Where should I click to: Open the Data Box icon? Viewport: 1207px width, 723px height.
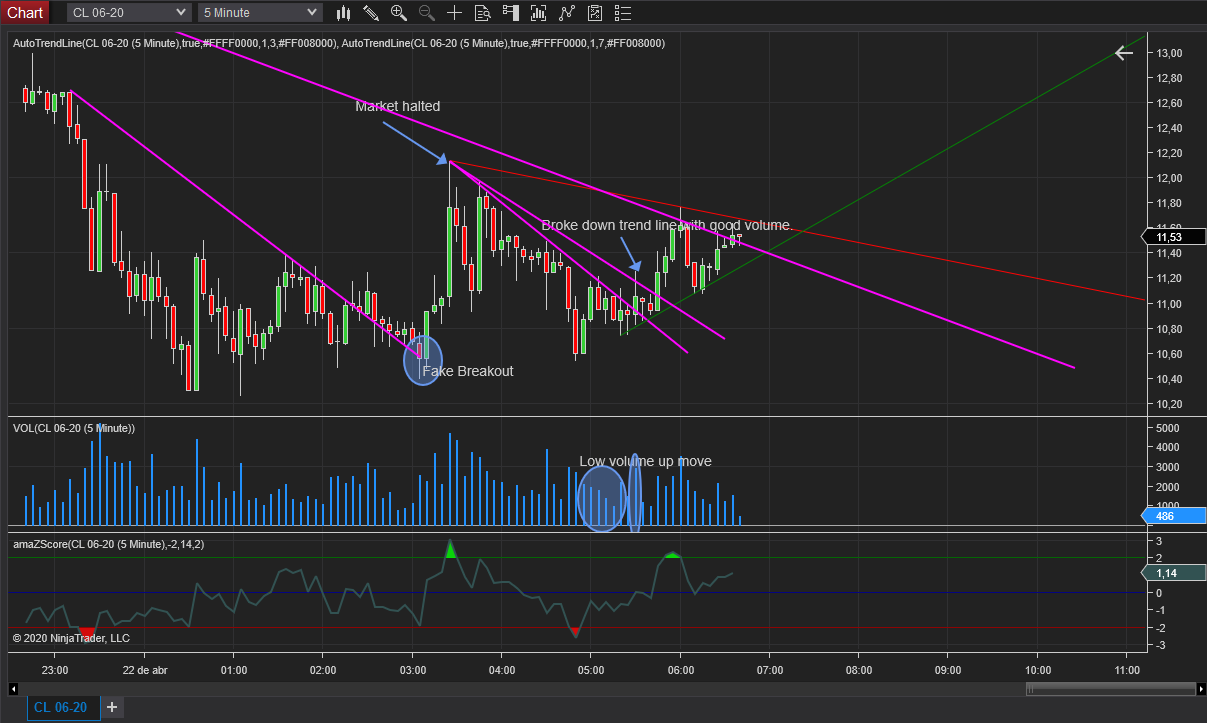(482, 13)
